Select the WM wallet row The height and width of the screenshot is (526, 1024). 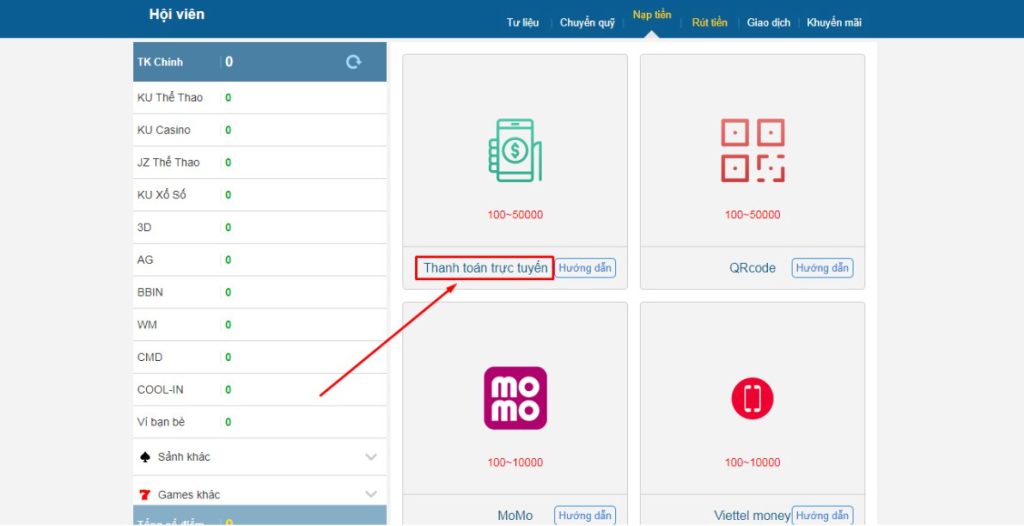(x=260, y=325)
